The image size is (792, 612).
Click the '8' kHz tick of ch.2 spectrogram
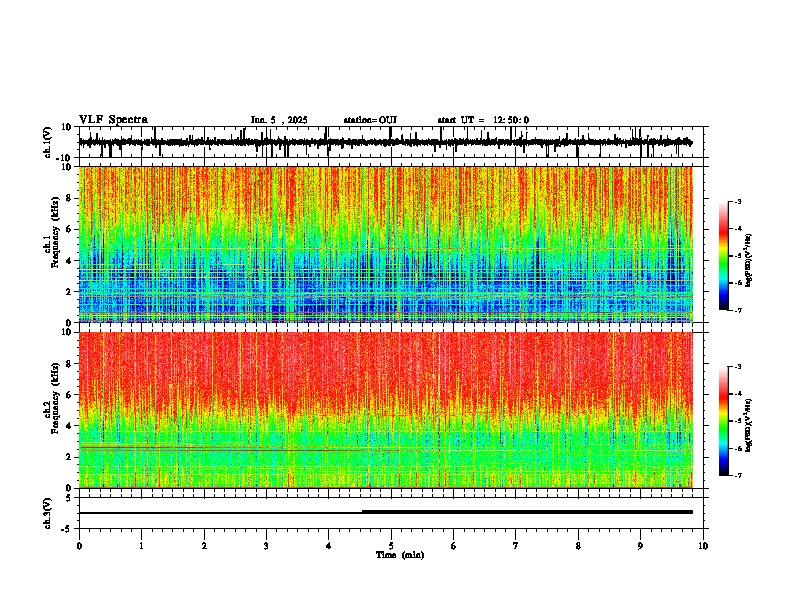70,364
